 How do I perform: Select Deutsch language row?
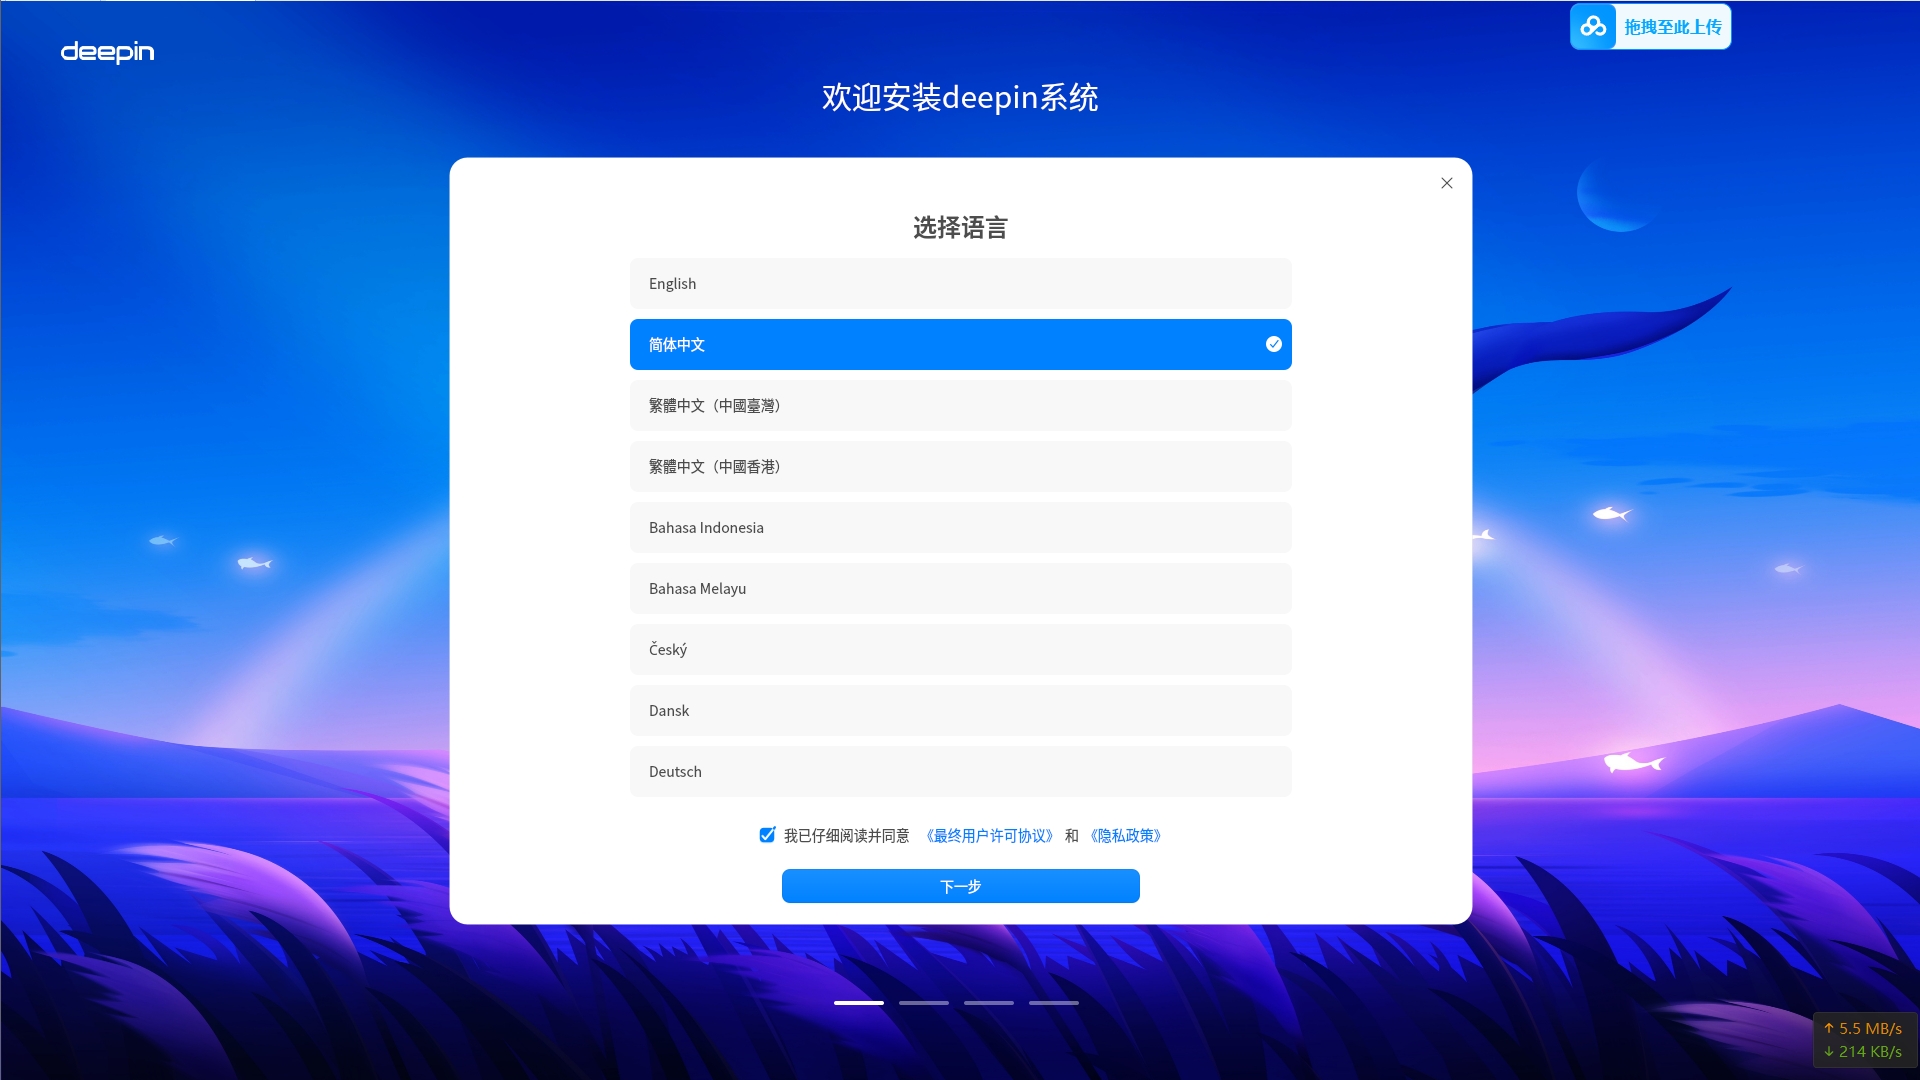tap(960, 771)
